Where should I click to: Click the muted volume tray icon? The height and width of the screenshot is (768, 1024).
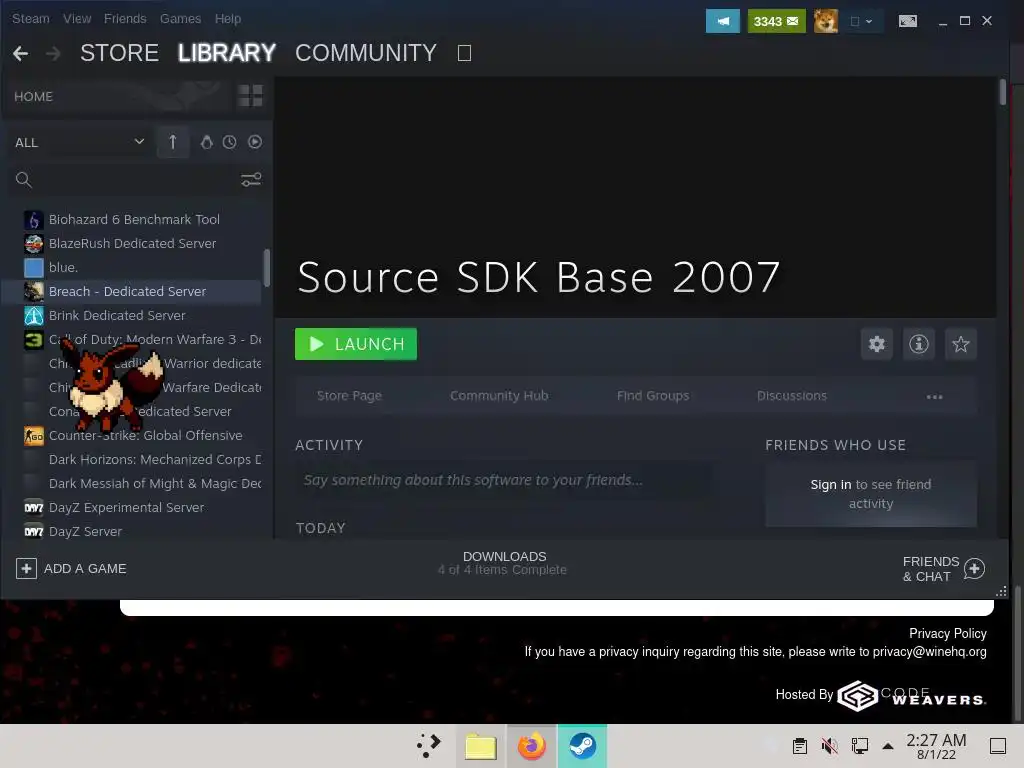tap(829, 746)
